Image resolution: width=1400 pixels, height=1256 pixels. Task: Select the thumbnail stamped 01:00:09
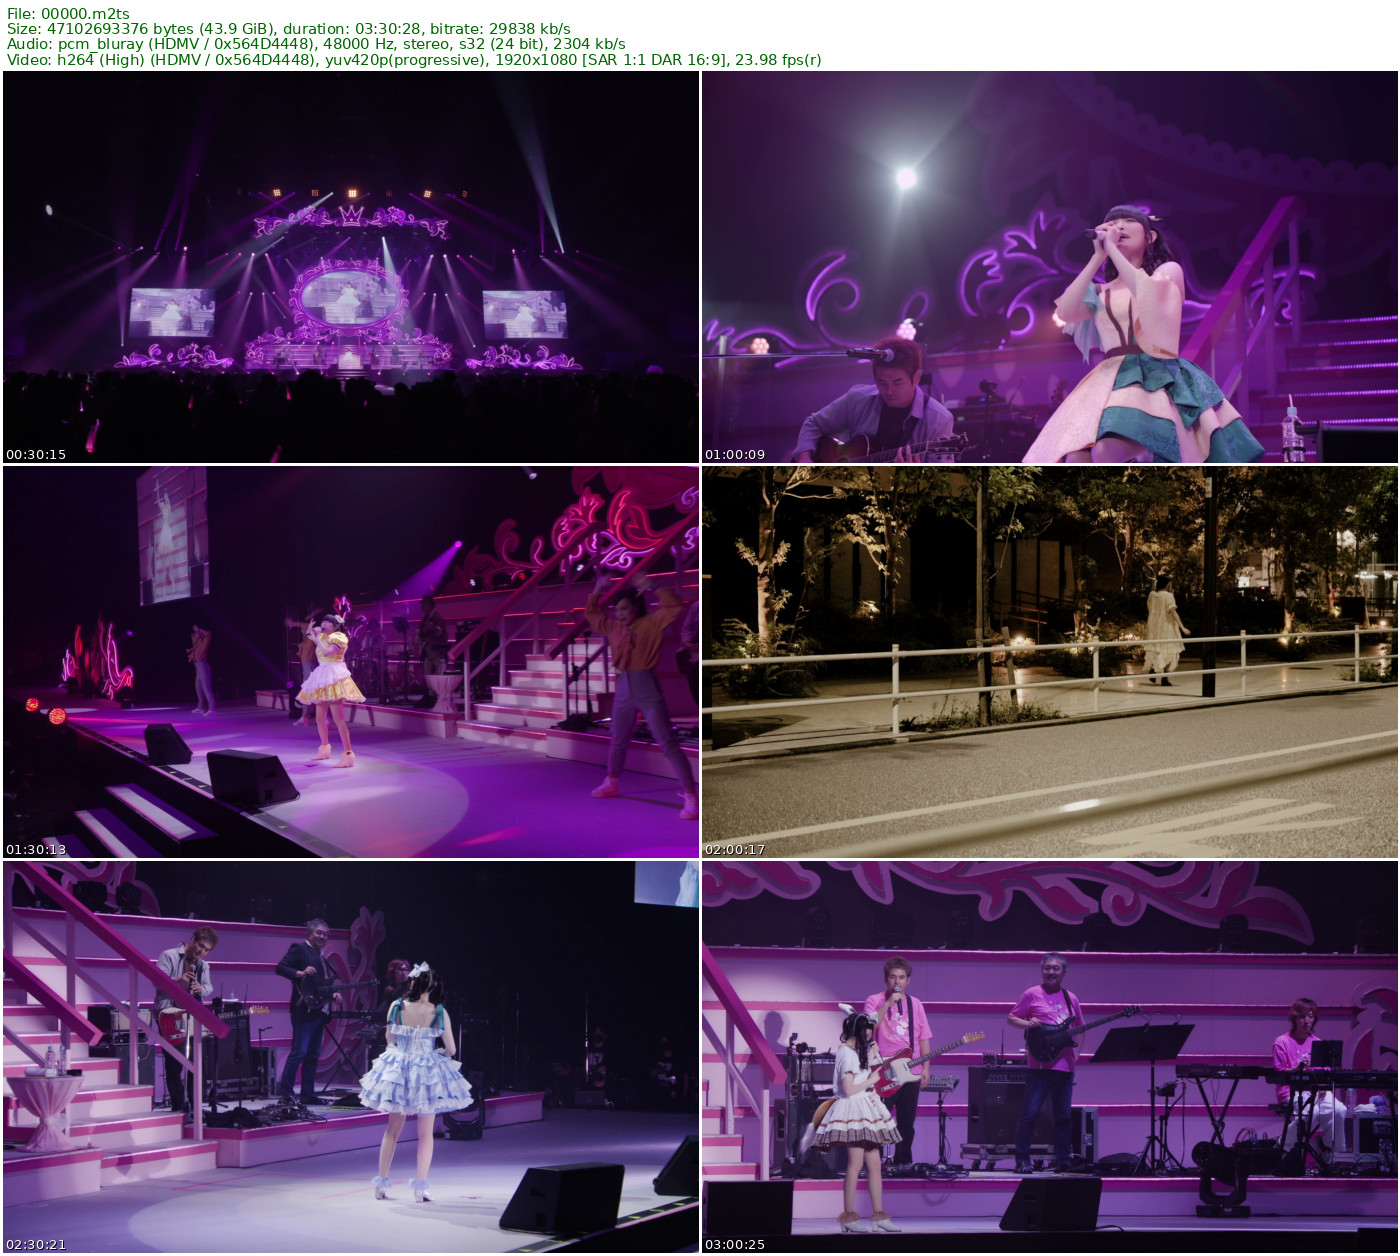click(1050, 267)
